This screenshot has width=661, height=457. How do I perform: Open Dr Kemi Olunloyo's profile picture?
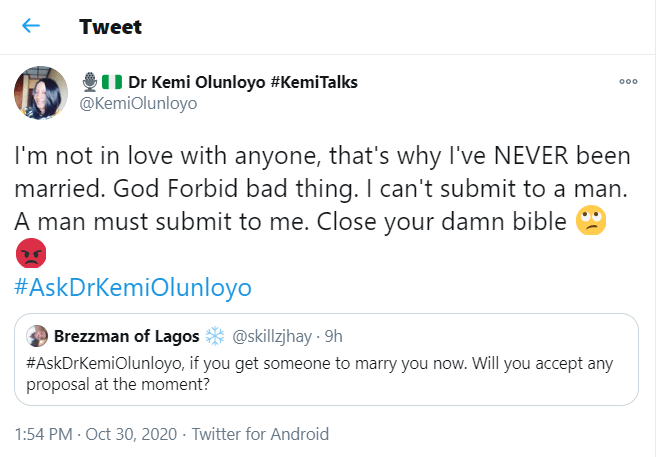coord(41,92)
